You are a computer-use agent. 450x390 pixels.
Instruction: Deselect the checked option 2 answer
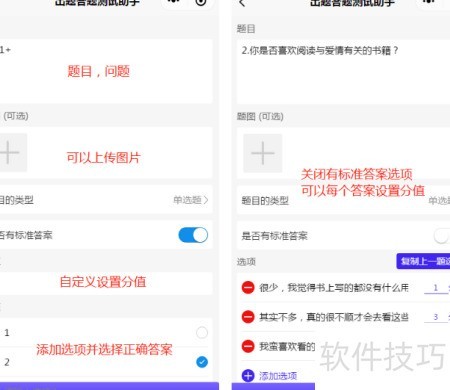click(x=202, y=362)
